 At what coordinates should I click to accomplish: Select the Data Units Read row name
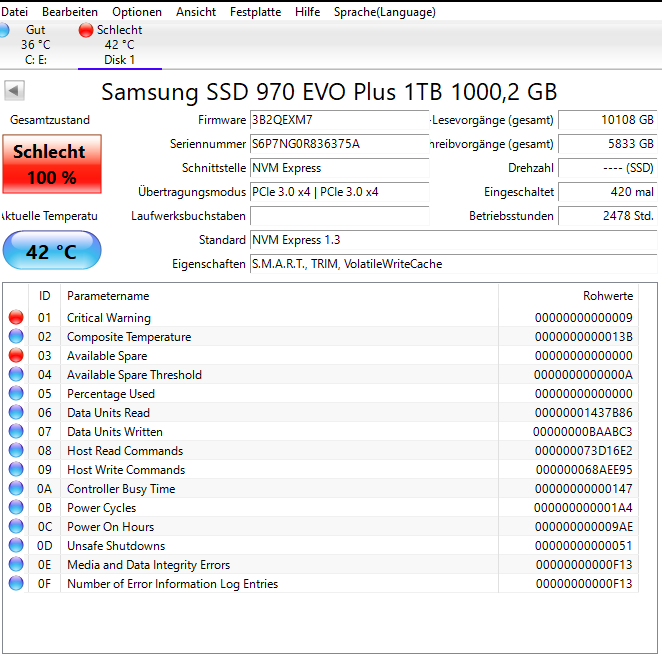click(x=109, y=413)
